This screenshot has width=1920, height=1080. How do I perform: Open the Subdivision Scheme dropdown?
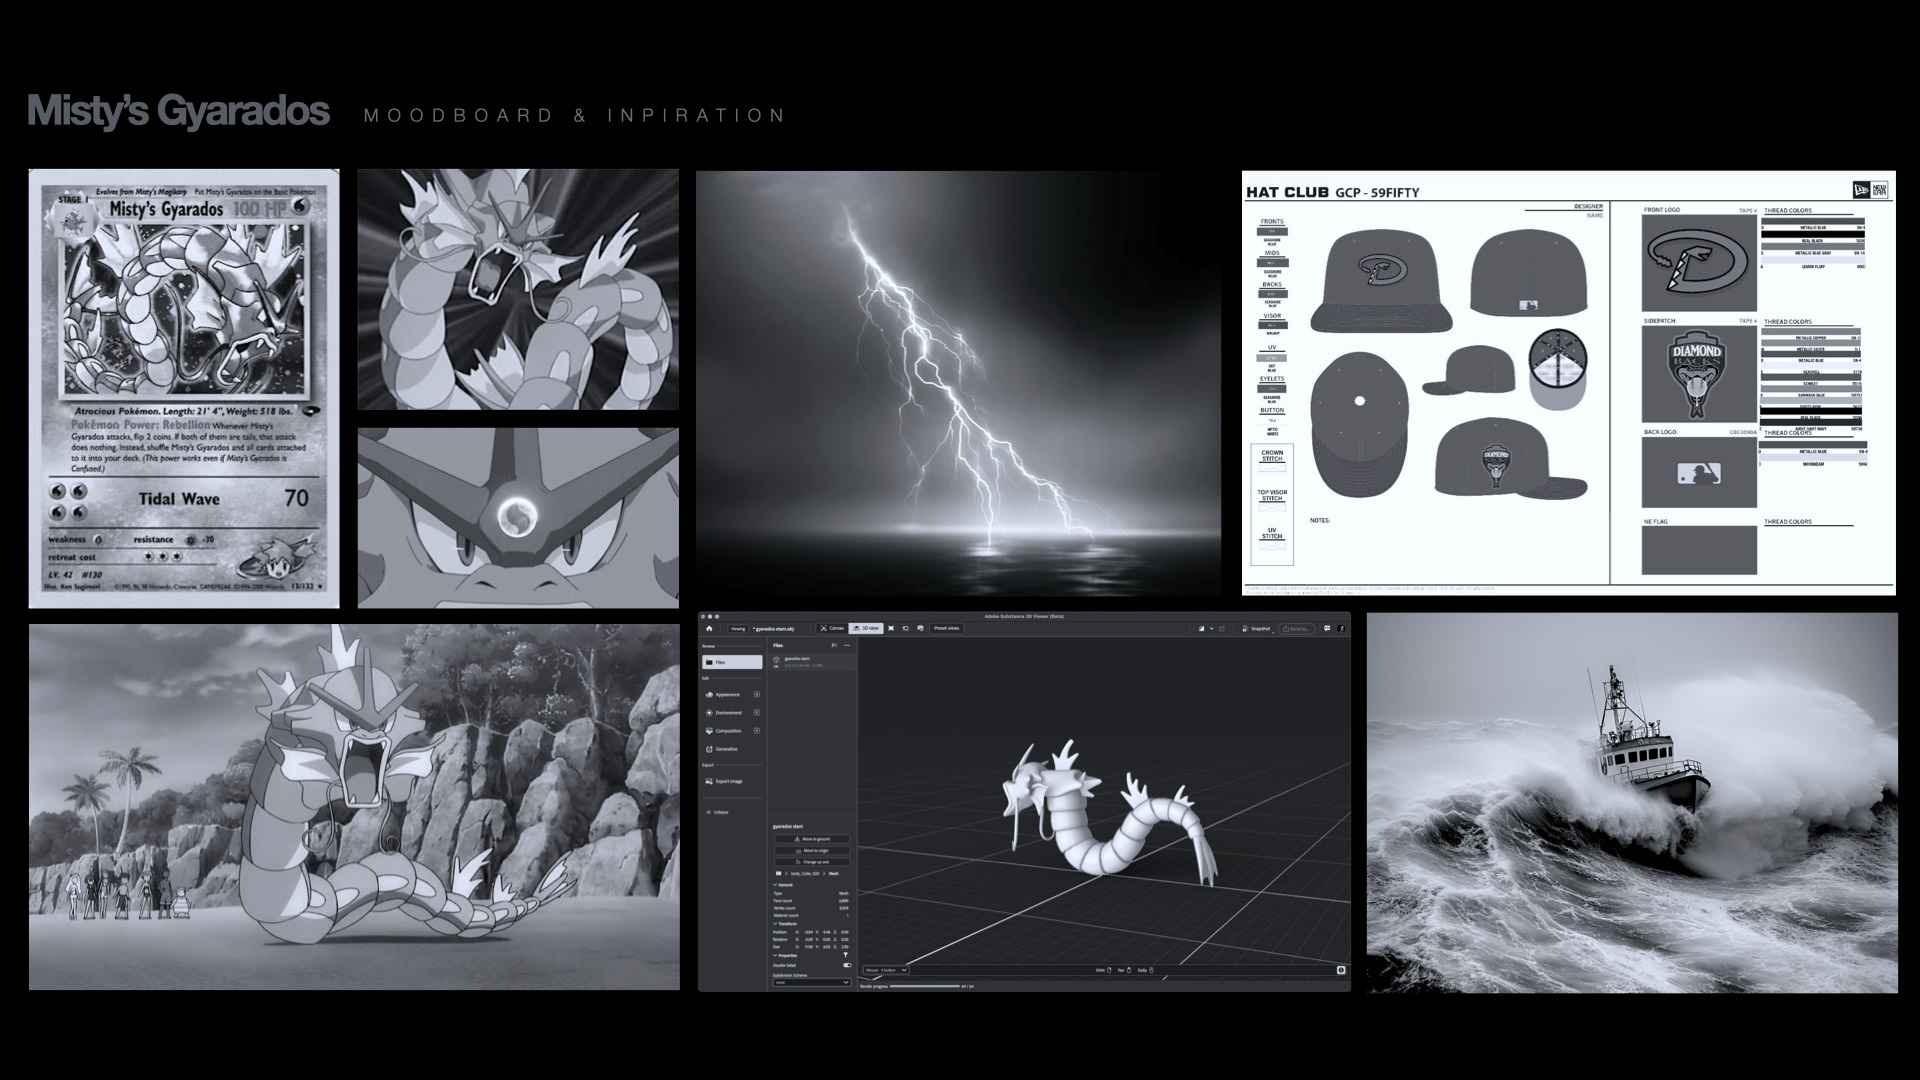[x=812, y=982]
